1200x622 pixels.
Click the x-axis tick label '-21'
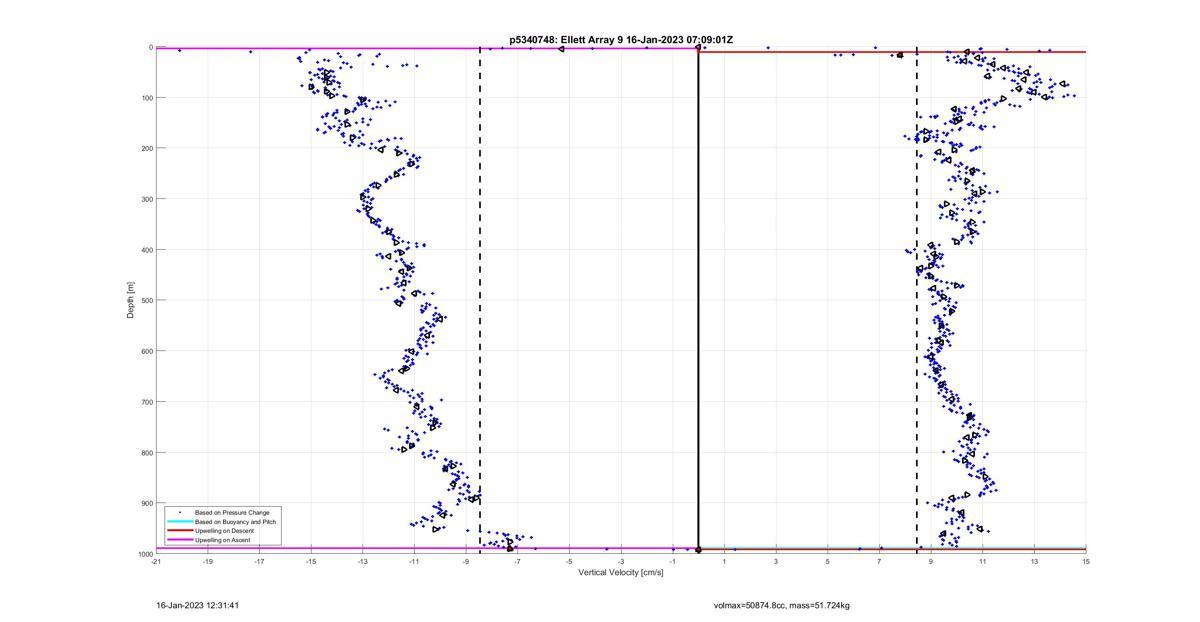(156, 561)
